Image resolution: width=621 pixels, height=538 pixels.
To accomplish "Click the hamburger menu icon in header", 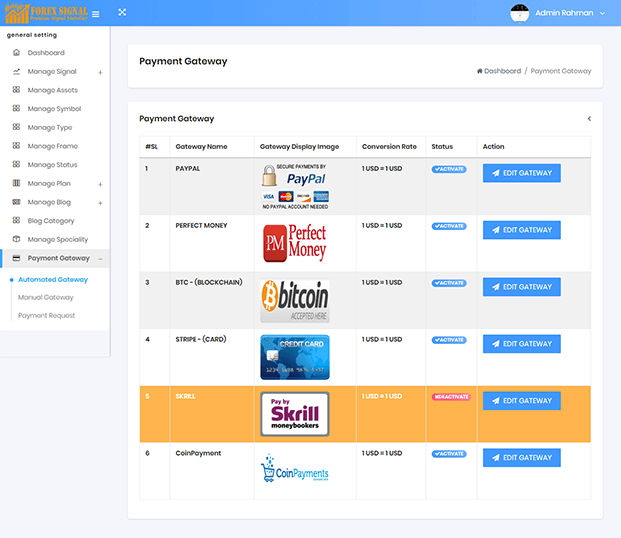I will (96, 13).
